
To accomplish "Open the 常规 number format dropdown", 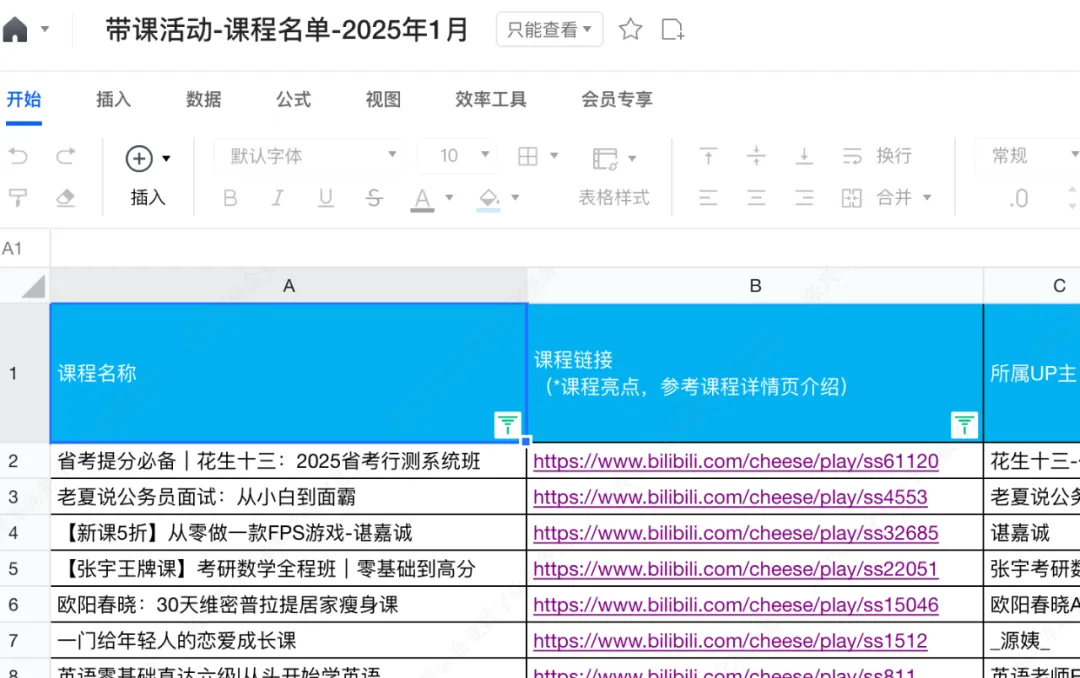I will [1028, 156].
